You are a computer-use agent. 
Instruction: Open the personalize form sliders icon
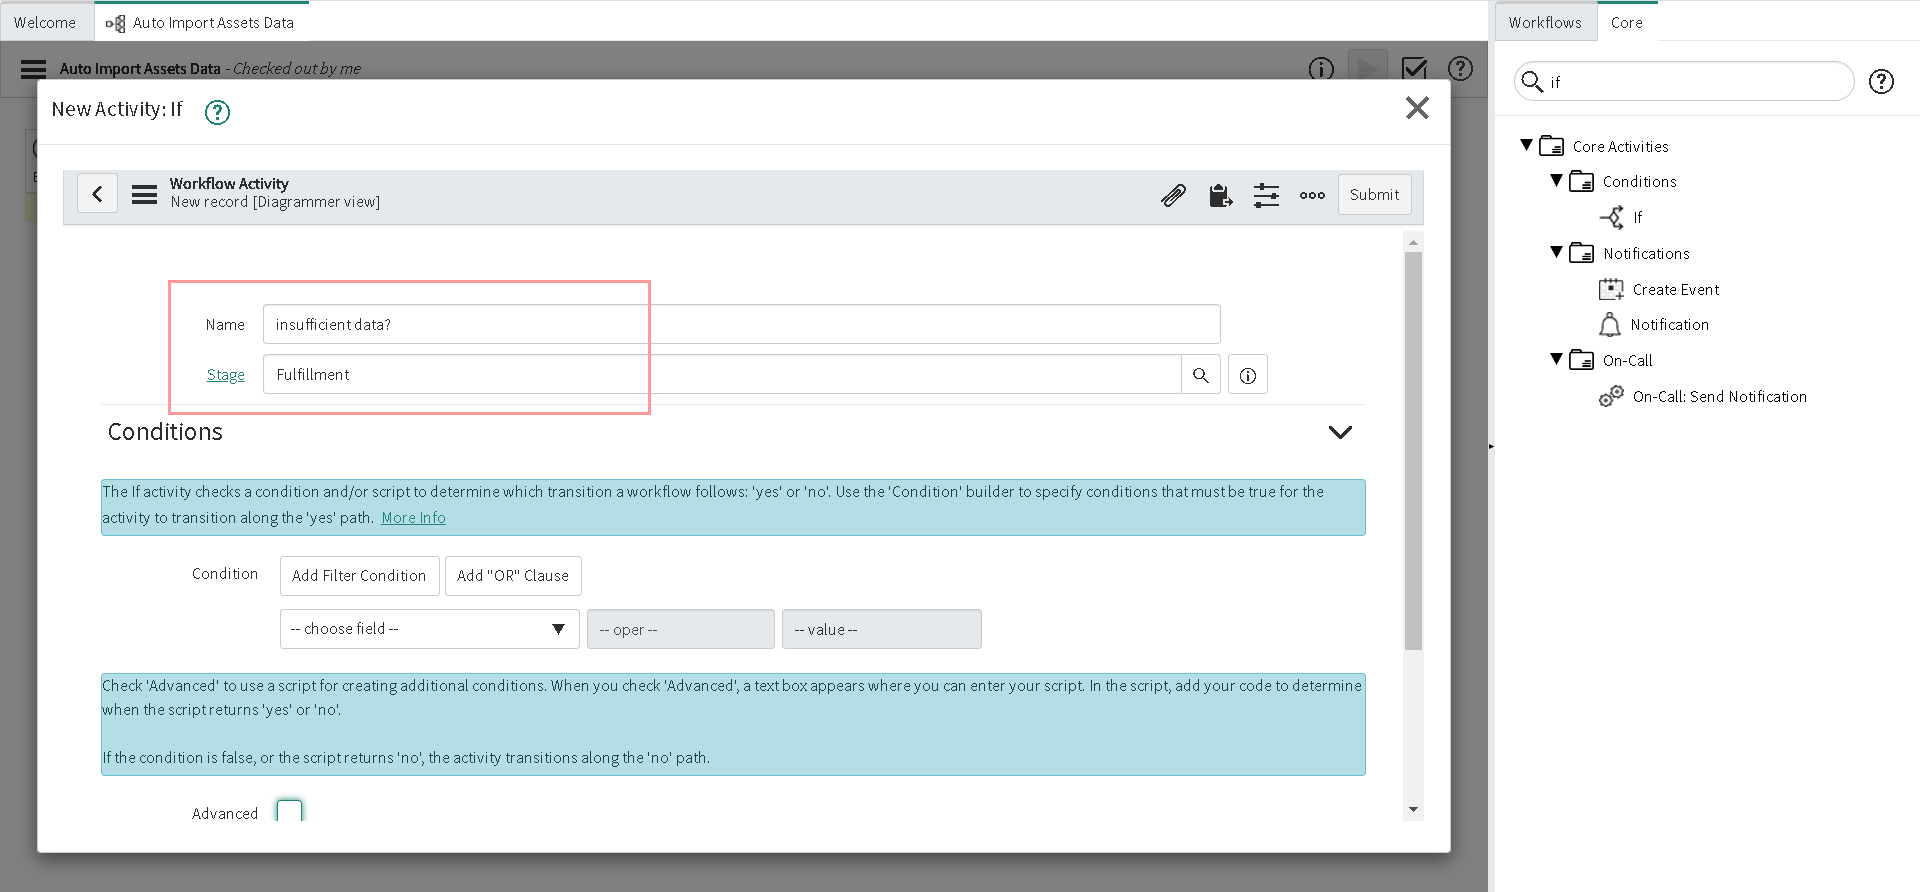[x=1266, y=195]
